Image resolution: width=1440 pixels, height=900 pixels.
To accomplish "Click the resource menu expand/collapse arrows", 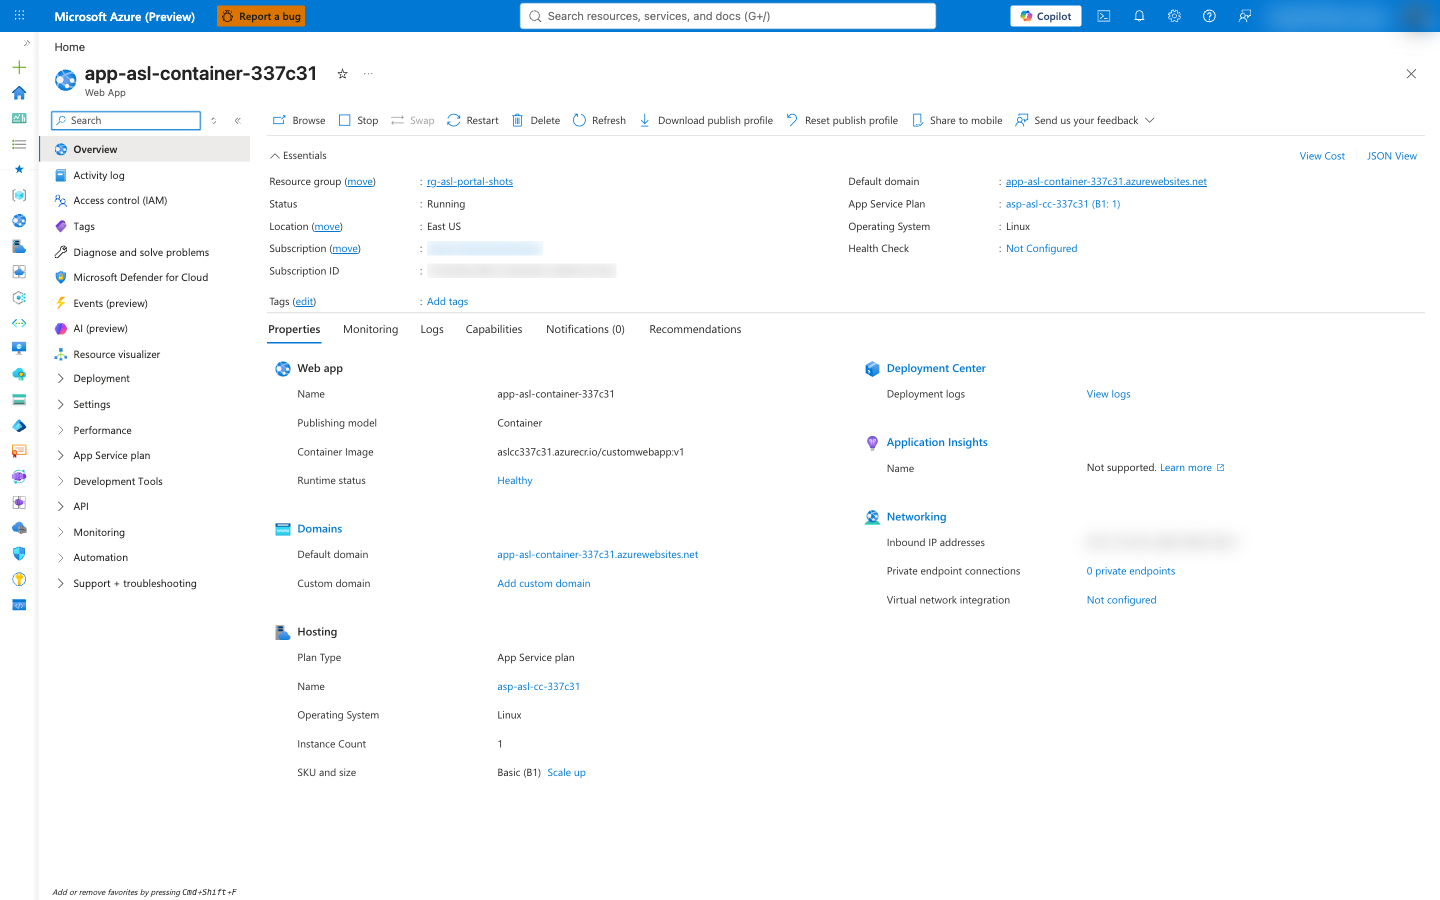I will pos(213,121).
